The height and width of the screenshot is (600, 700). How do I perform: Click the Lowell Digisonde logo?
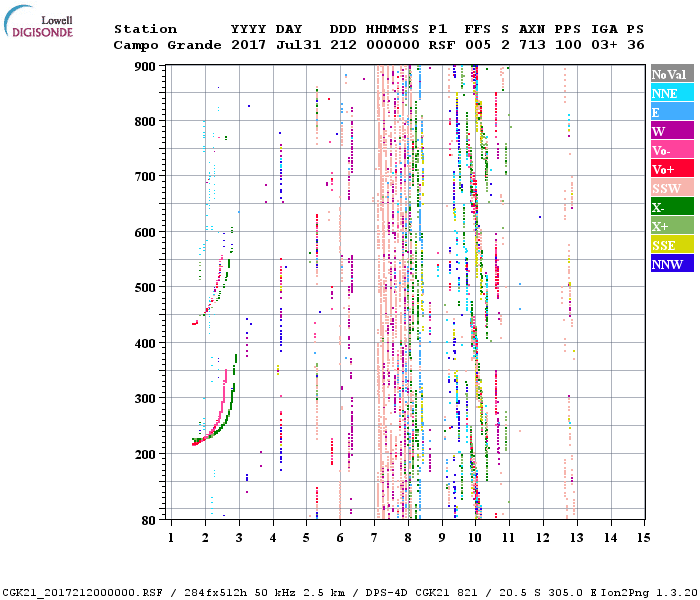tap(38, 26)
